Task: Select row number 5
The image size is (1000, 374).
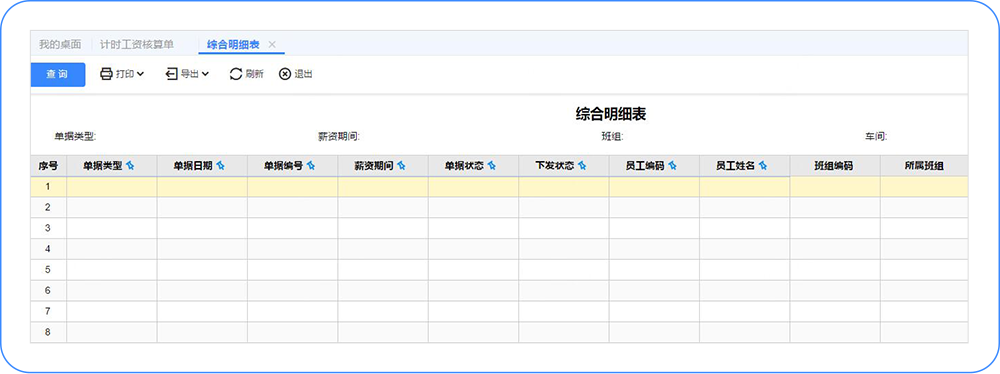Action: 48,269
